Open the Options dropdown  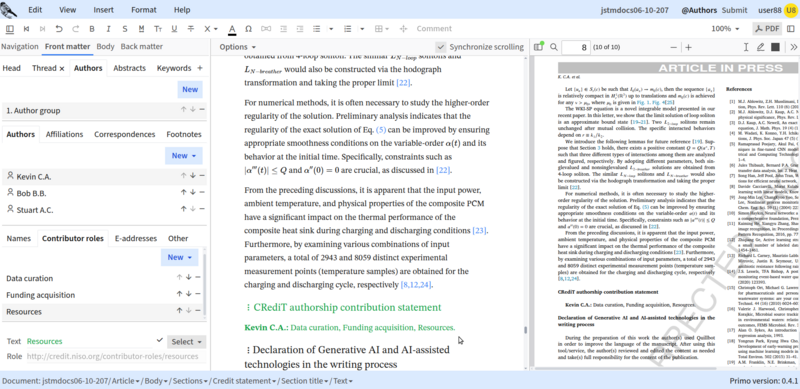238,47
